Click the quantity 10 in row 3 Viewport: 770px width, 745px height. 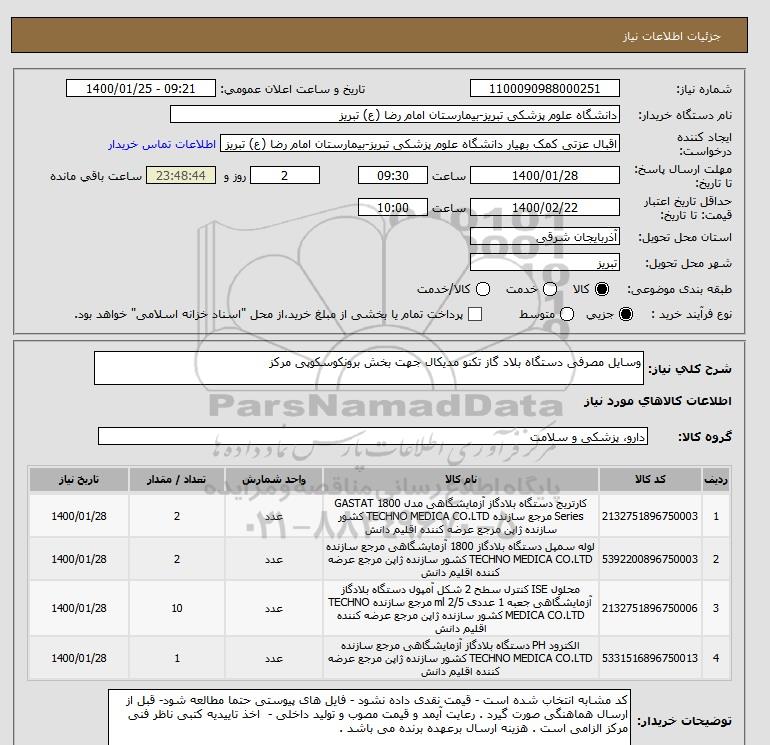click(x=177, y=608)
